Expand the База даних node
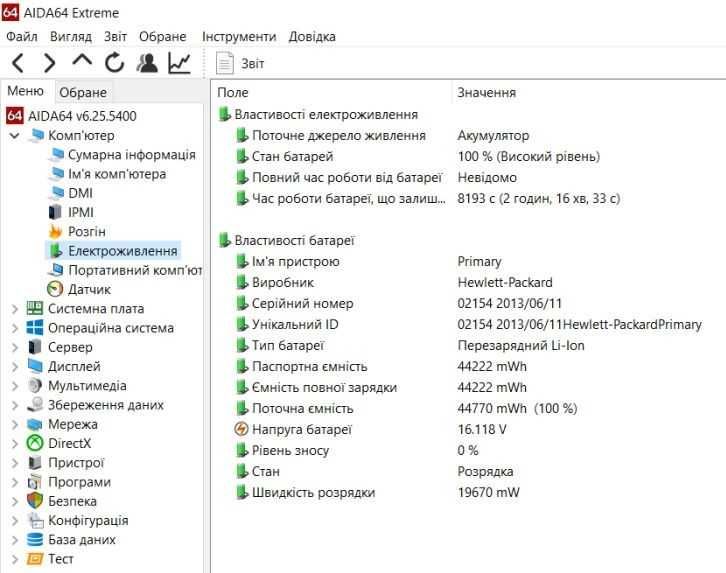726x573 pixels. pyautogui.click(x=14, y=540)
